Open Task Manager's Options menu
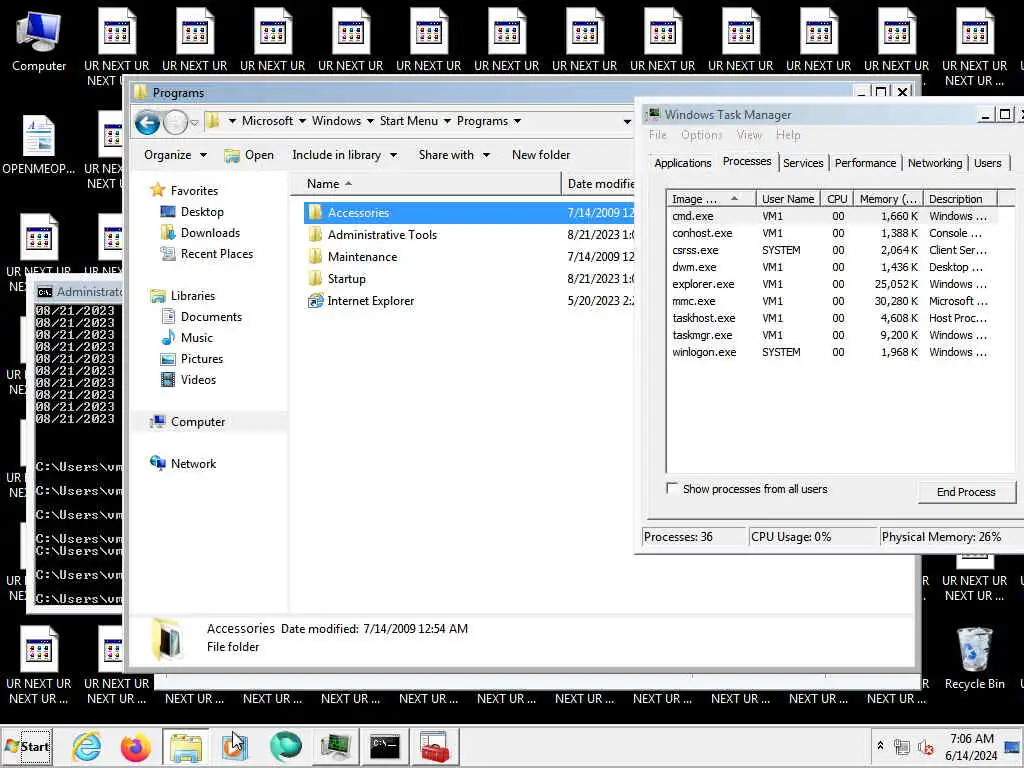 701,135
